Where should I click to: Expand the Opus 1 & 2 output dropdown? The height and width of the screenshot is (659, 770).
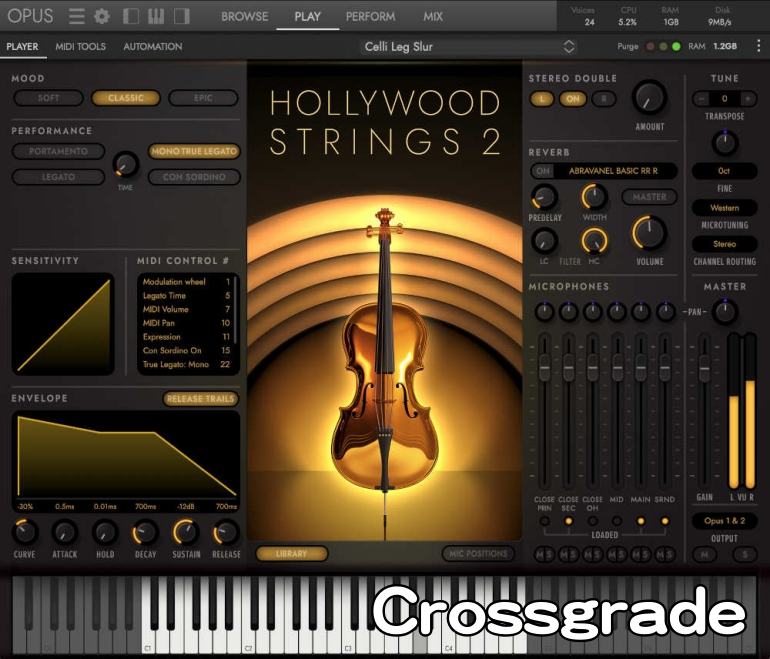click(x=724, y=521)
